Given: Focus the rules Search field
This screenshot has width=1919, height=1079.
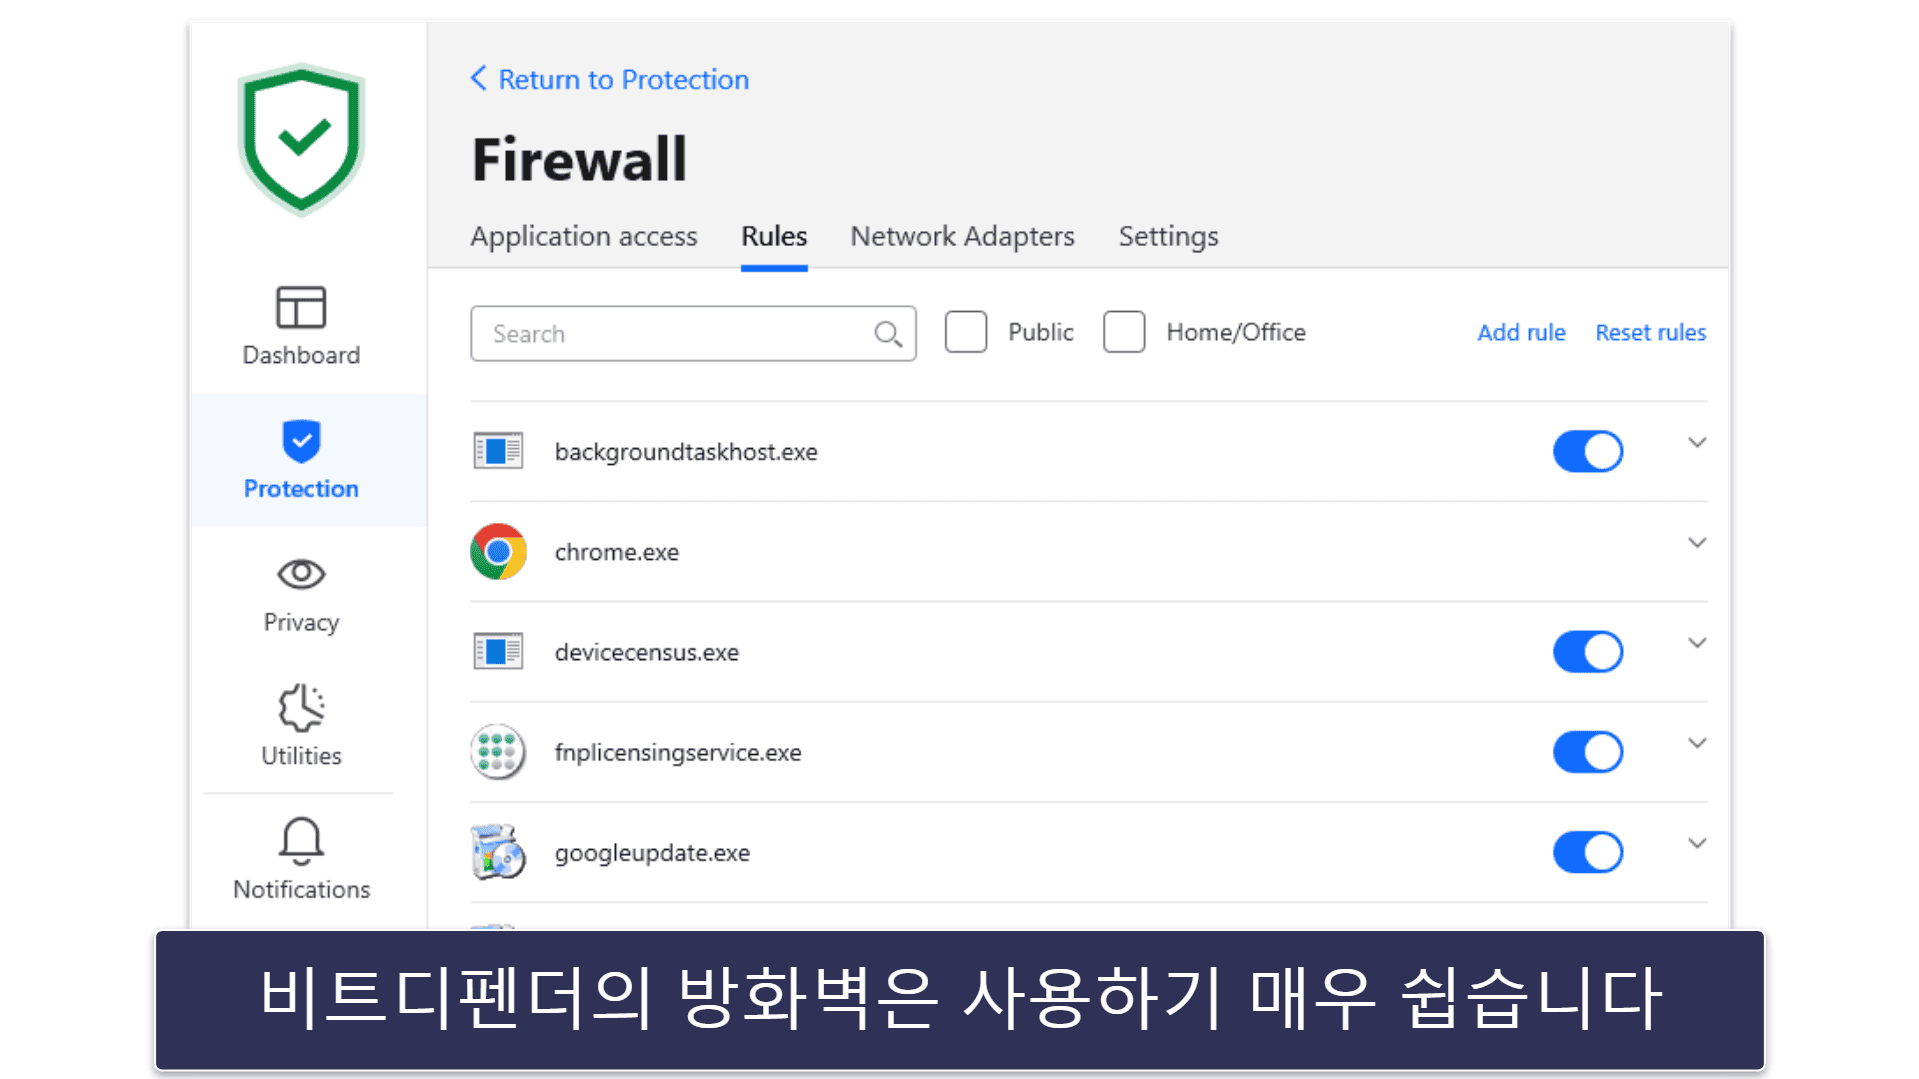Looking at the screenshot, I should pos(693,333).
